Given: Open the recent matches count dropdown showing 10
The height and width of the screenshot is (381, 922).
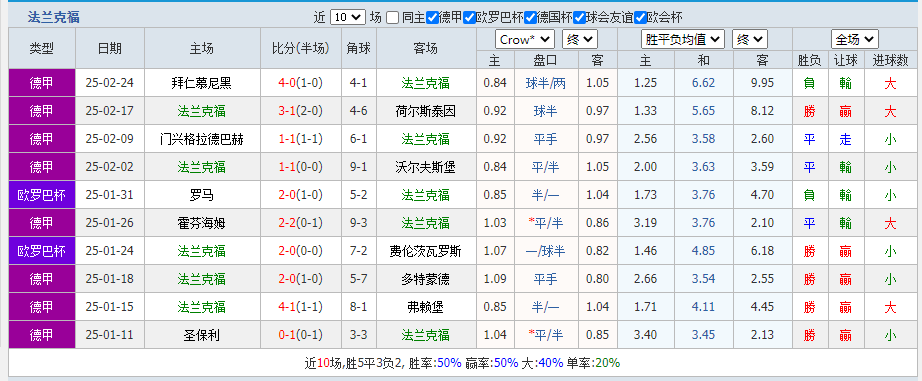Looking at the screenshot, I should point(348,18).
